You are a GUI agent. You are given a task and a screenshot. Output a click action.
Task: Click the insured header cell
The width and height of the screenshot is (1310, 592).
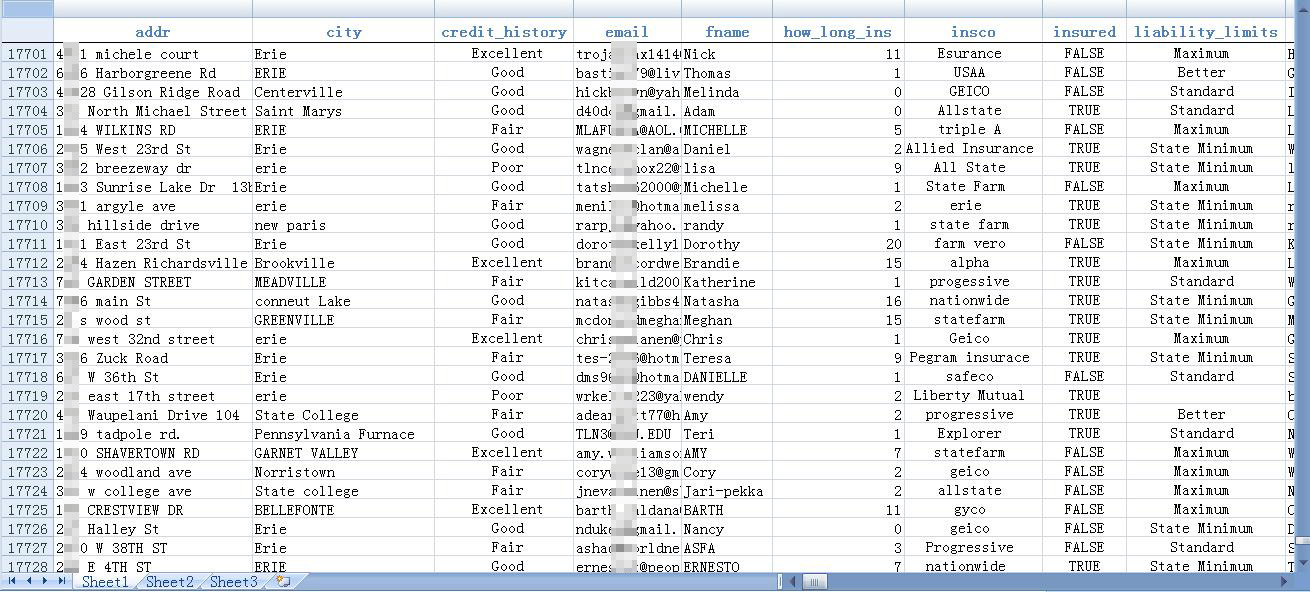click(1084, 32)
